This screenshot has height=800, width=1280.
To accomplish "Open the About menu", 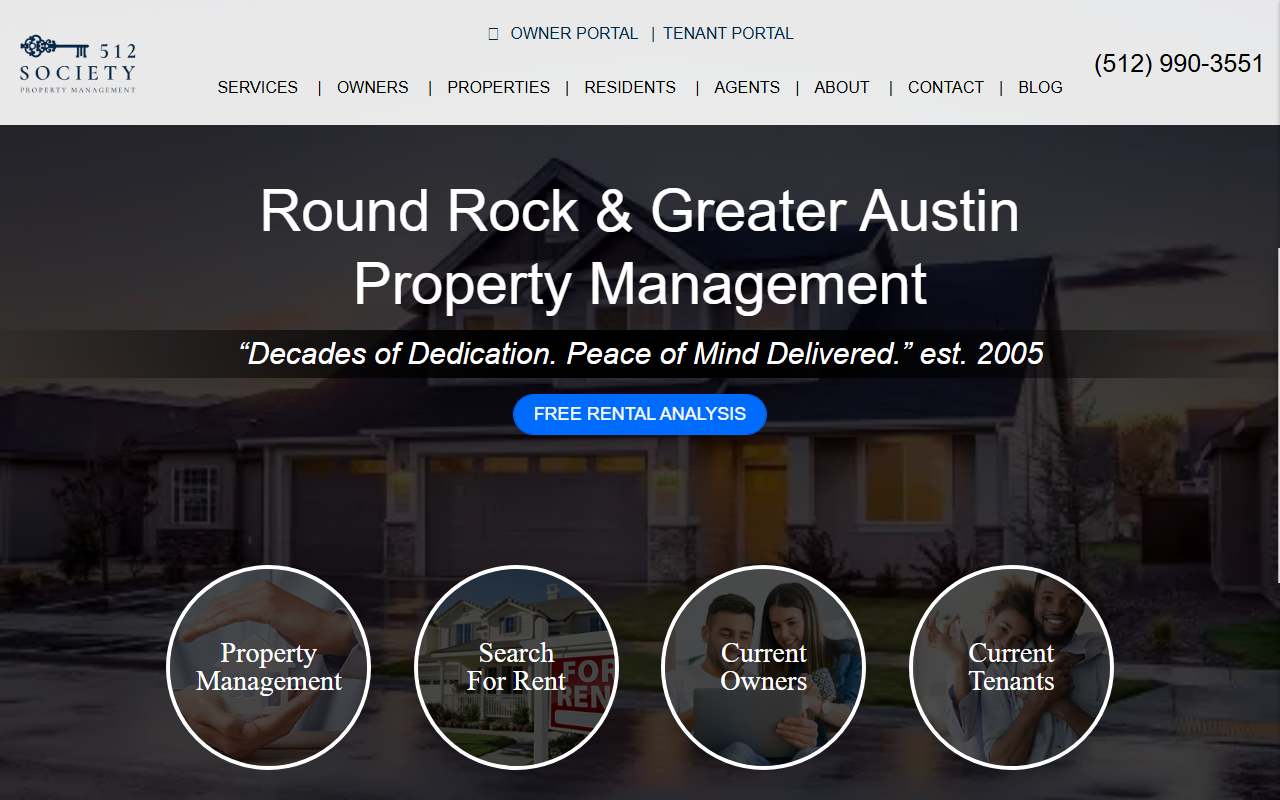I will (x=842, y=87).
